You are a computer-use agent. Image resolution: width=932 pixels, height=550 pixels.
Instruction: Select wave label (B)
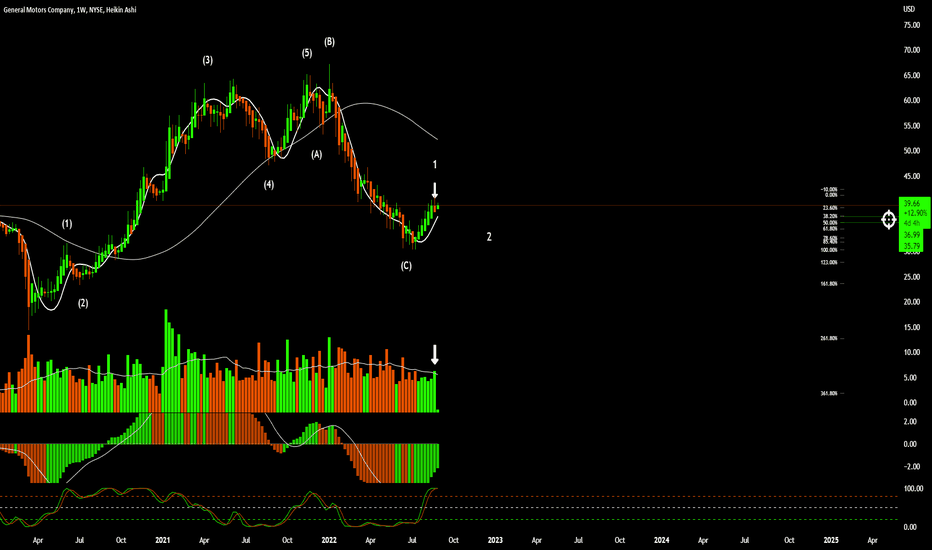[329, 42]
